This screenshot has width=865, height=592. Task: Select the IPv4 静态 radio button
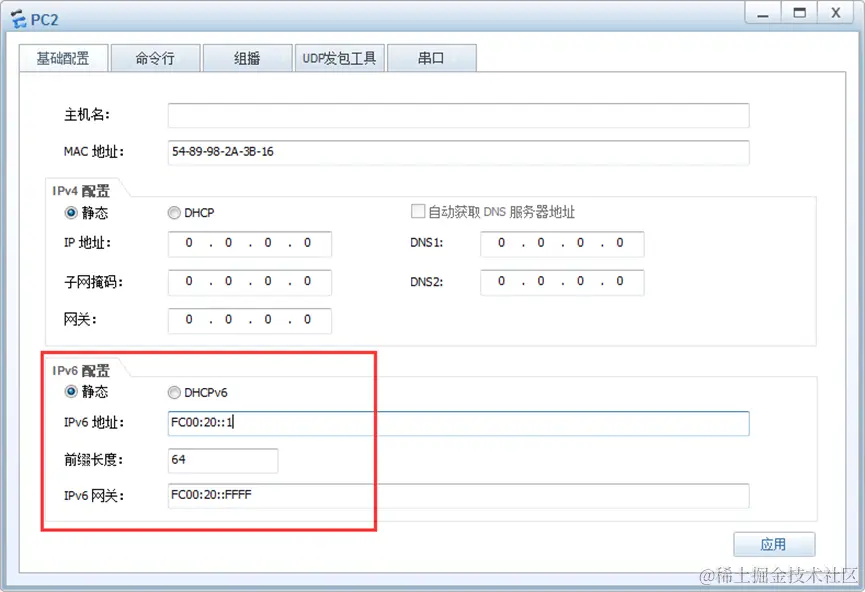[x=71, y=212]
